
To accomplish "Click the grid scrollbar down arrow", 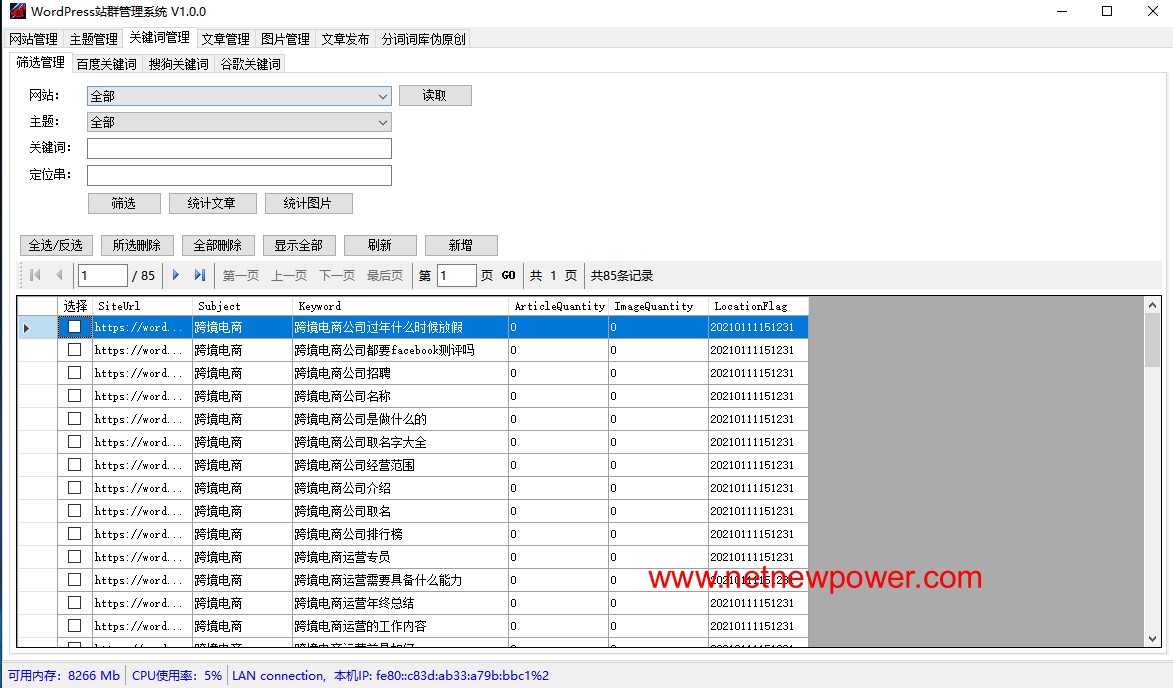I will pos(1152,639).
